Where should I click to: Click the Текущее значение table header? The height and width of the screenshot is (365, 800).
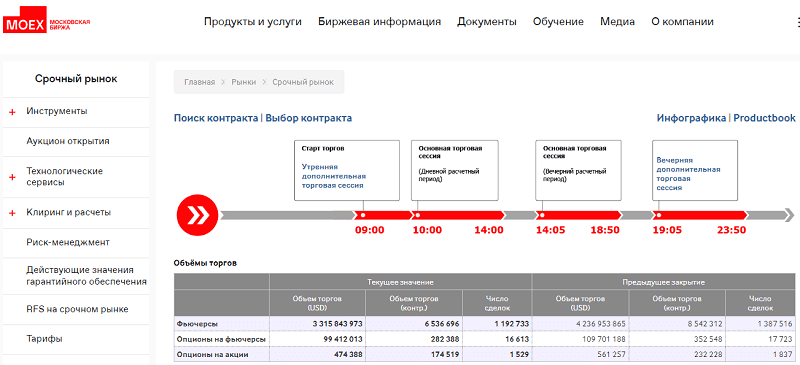[x=401, y=282]
